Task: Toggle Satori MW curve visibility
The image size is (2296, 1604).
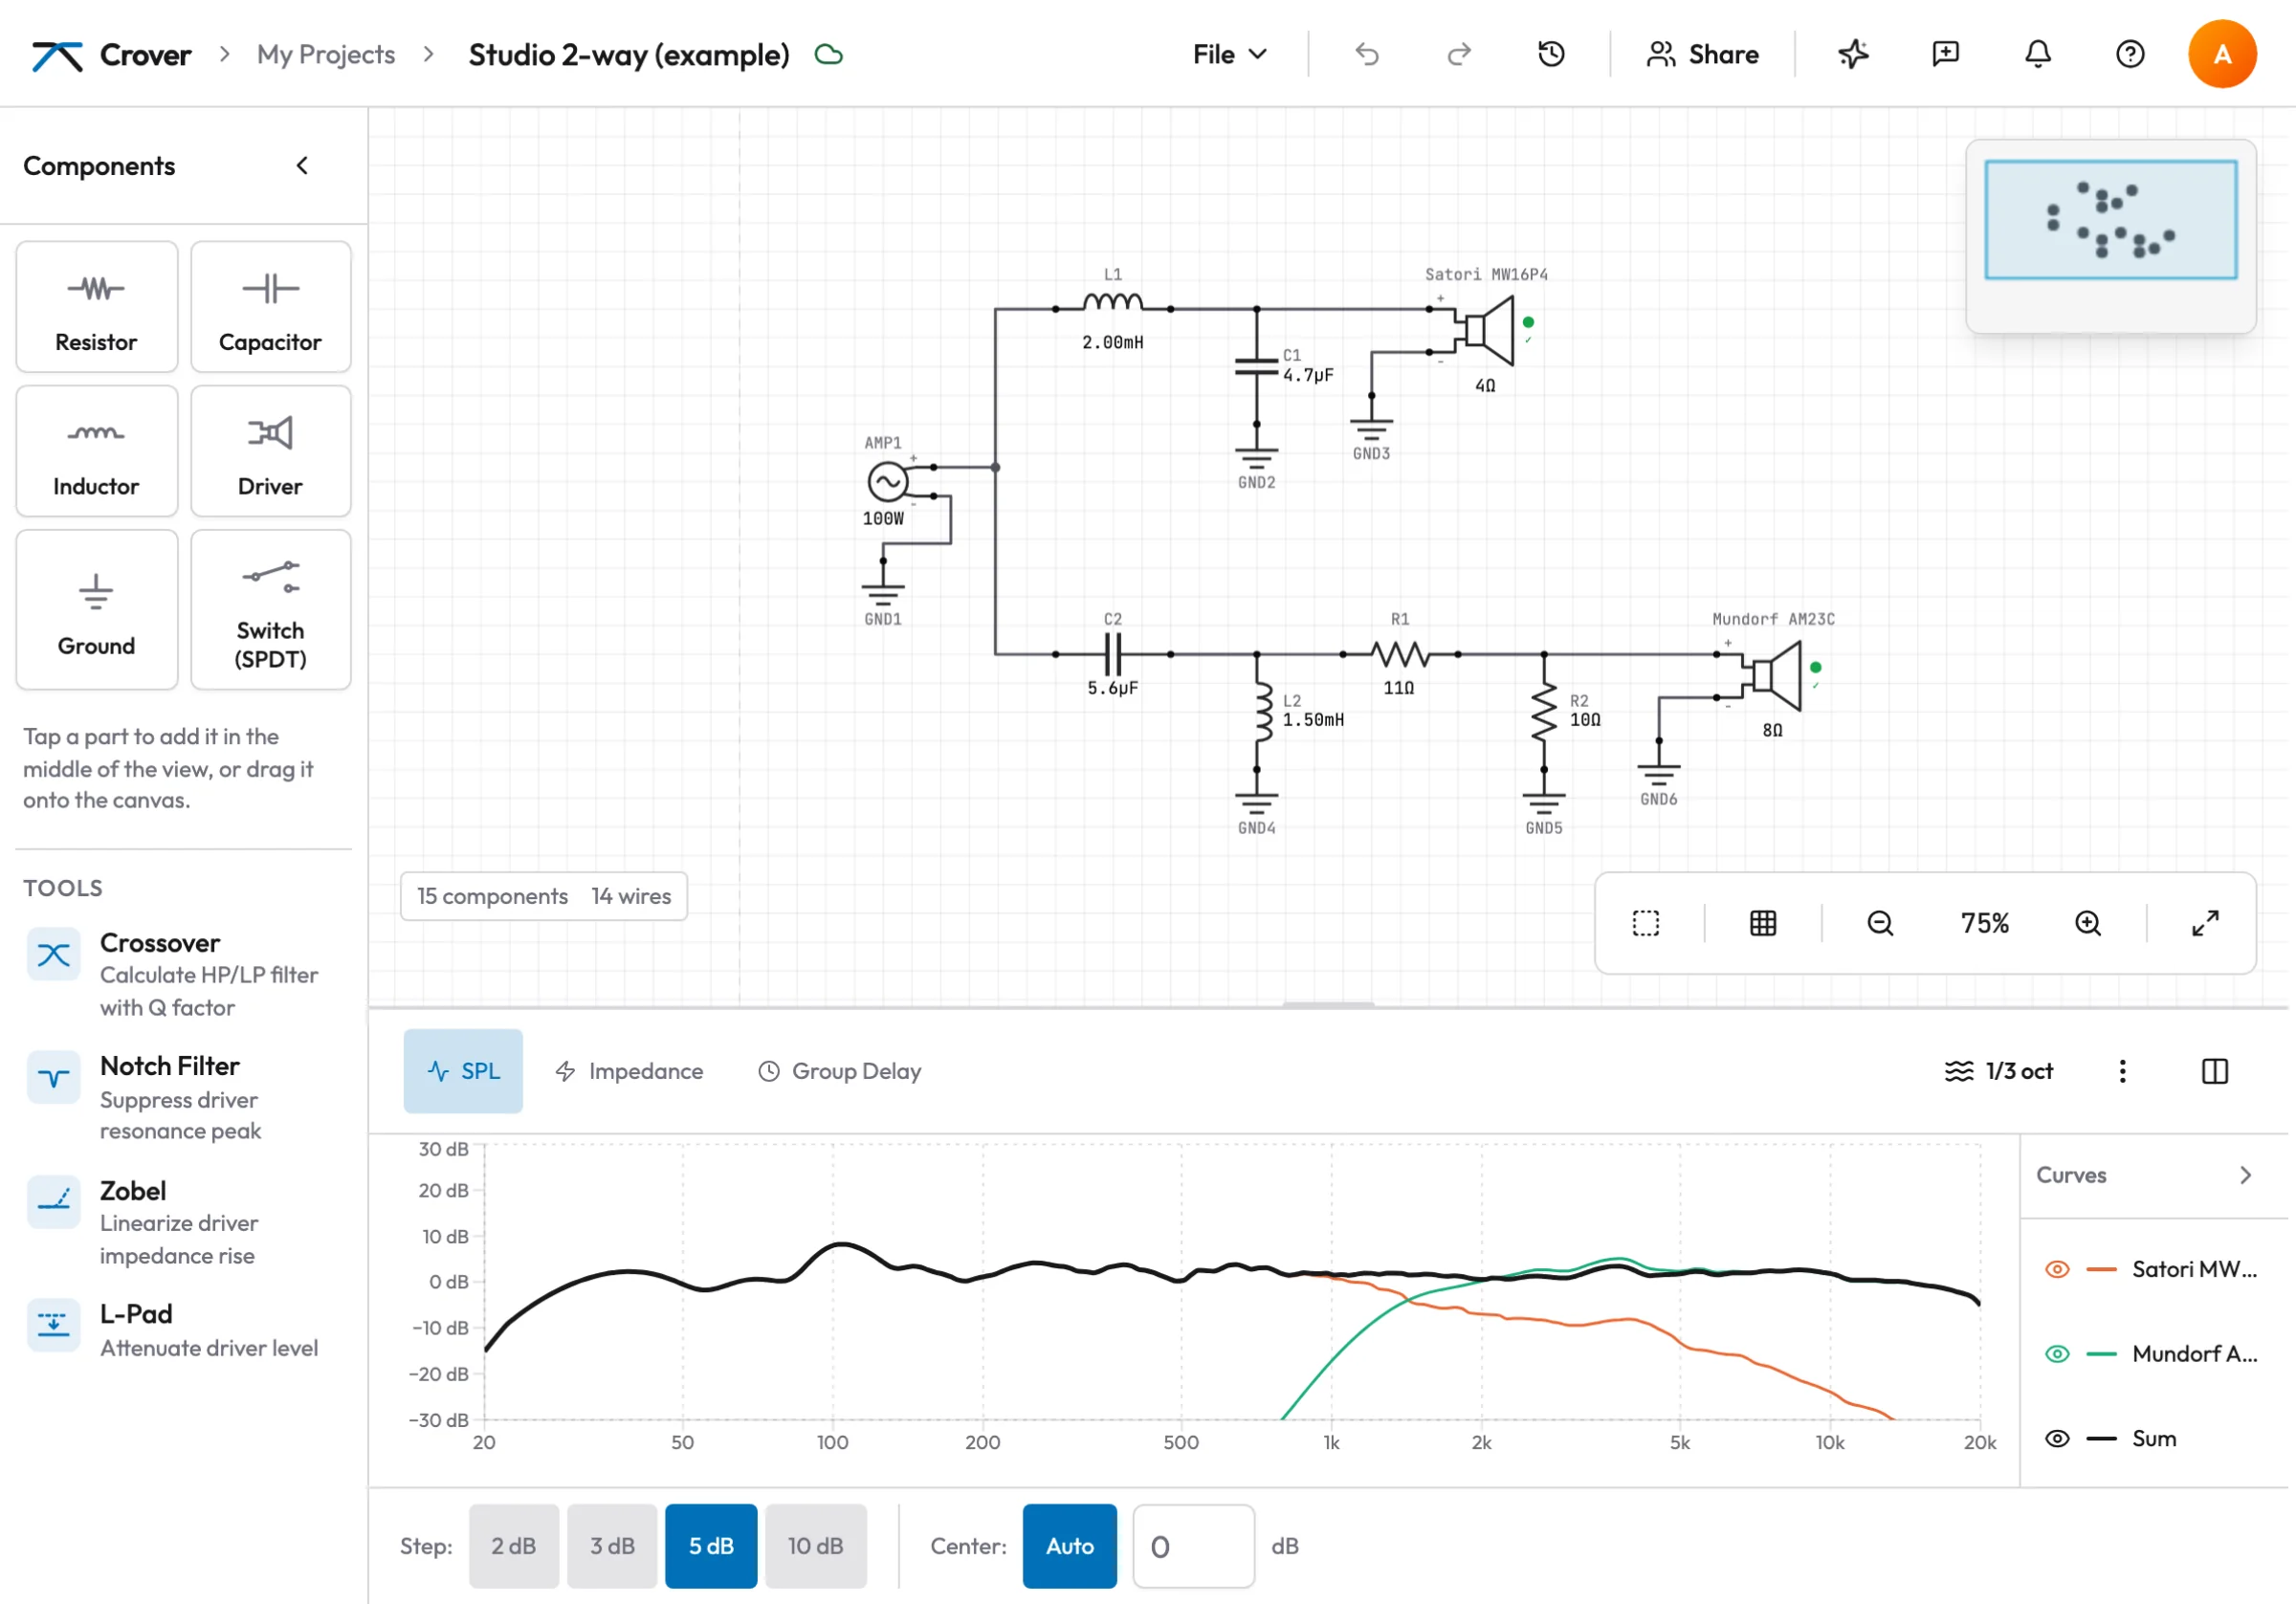Action: [2057, 1269]
